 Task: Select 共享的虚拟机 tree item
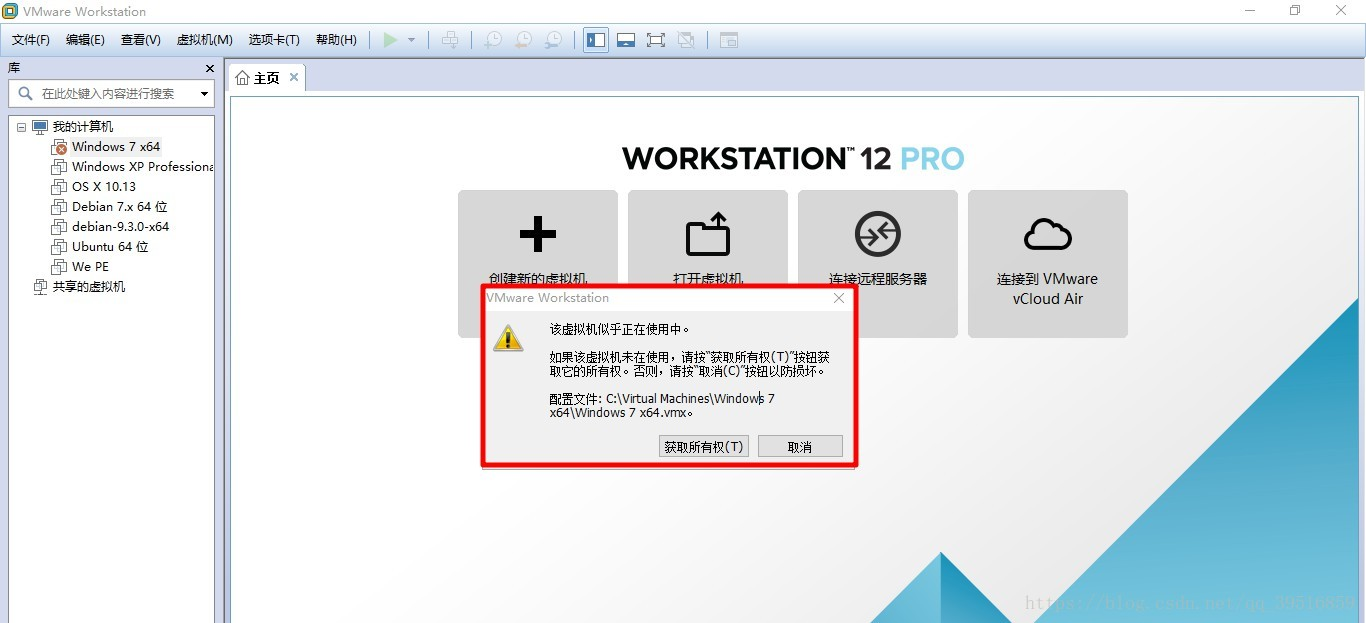pyautogui.click(x=89, y=287)
